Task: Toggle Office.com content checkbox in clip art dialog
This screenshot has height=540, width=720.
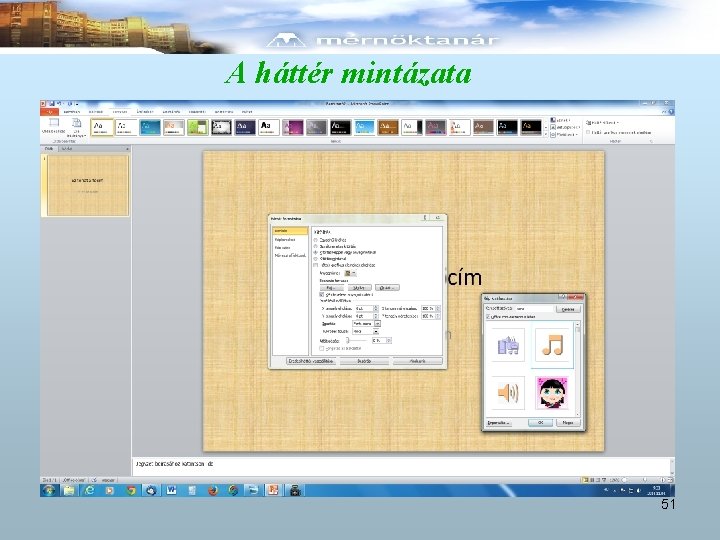Action: pos(488,317)
